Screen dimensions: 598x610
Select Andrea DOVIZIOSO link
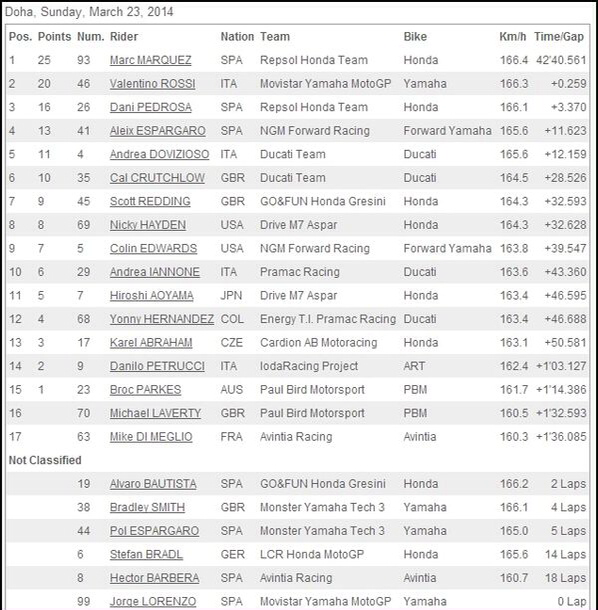click(160, 154)
